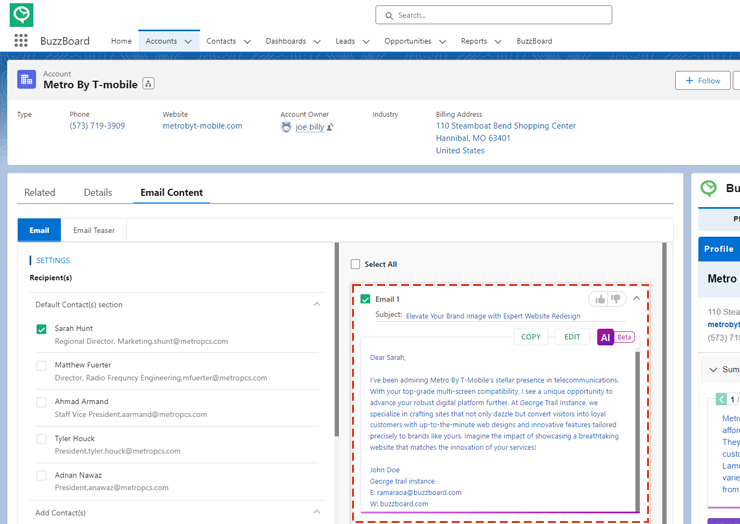Switch to the Related tab
740x524 pixels.
click(x=40, y=193)
